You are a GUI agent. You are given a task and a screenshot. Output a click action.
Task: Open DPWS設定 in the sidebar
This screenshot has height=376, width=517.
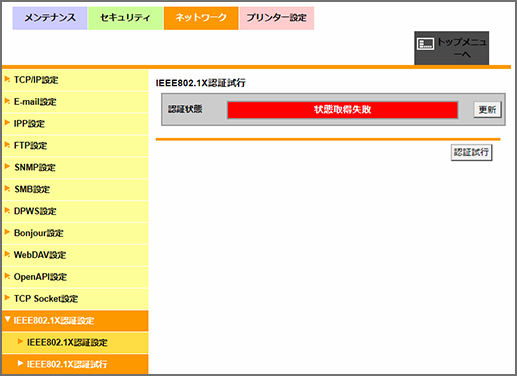pyautogui.click(x=75, y=211)
